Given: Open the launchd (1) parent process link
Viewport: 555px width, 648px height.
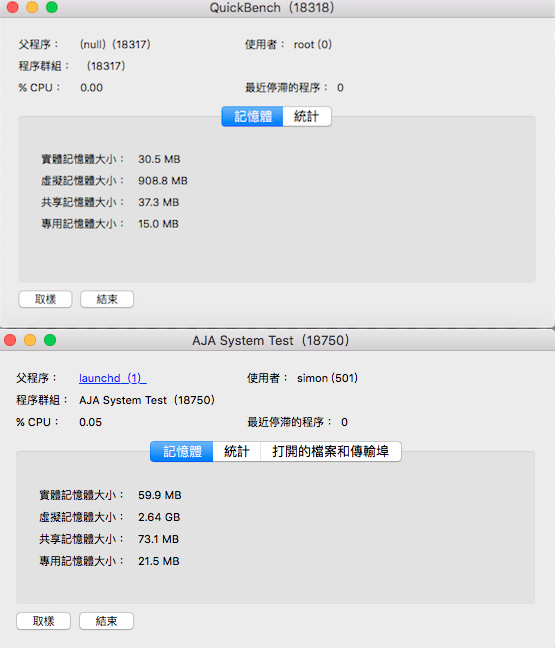Looking at the screenshot, I should pyautogui.click(x=112, y=378).
